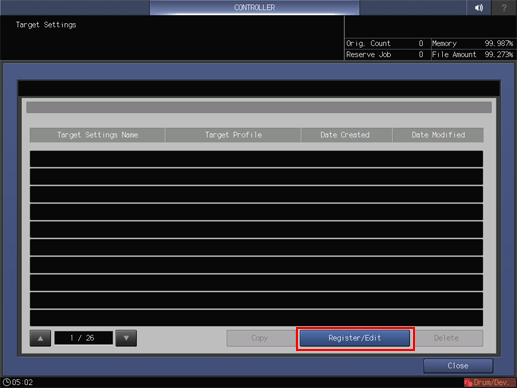Viewport: 517px width, 388px height.
Task: Close the Target Settings screen
Action: pyautogui.click(x=458, y=366)
